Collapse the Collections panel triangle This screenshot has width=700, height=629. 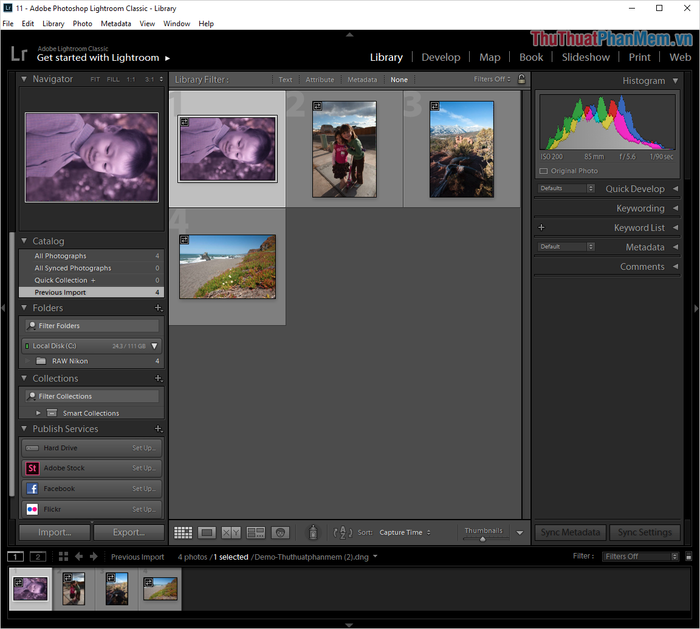(24, 378)
